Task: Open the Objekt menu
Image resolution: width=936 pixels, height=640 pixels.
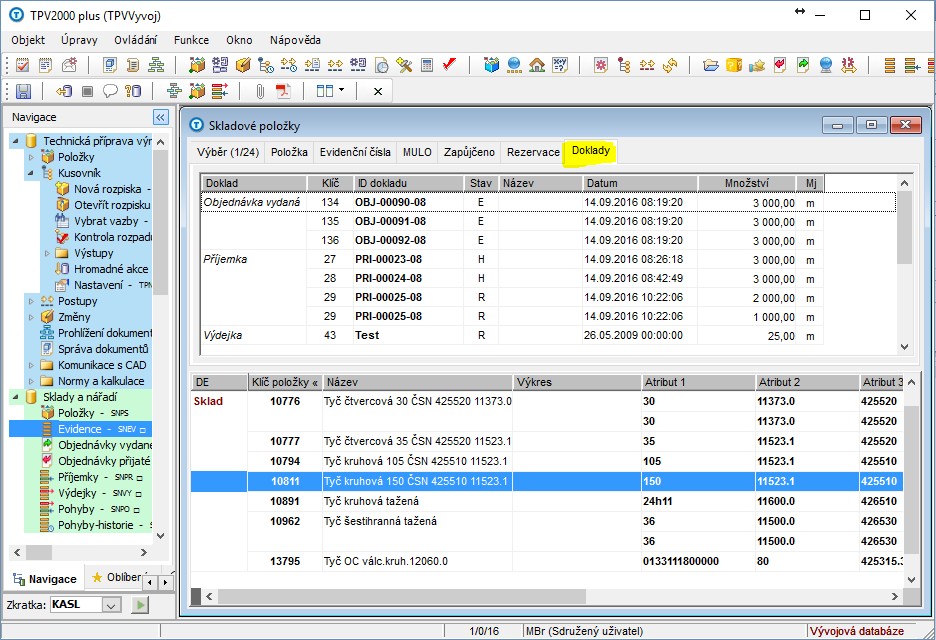Action: coord(28,40)
